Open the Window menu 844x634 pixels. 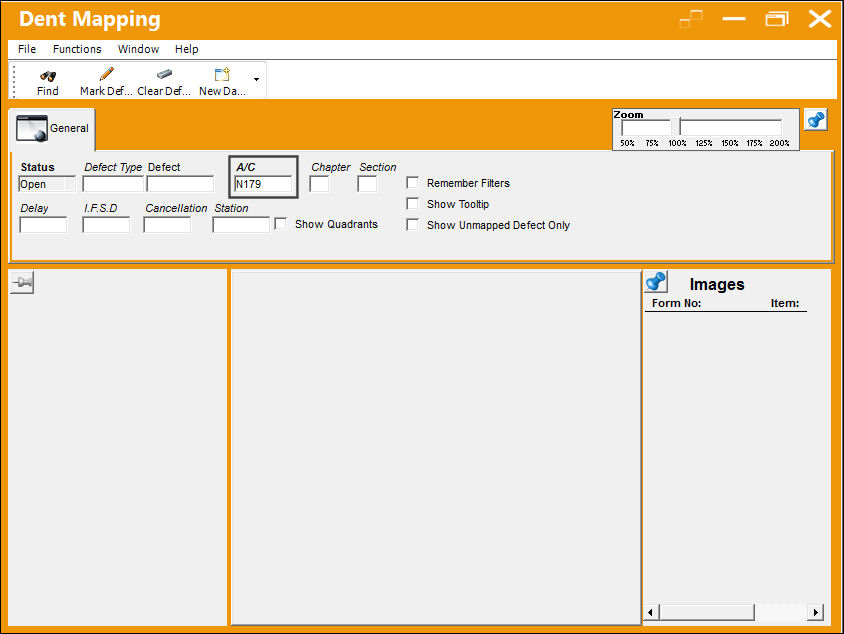(138, 49)
